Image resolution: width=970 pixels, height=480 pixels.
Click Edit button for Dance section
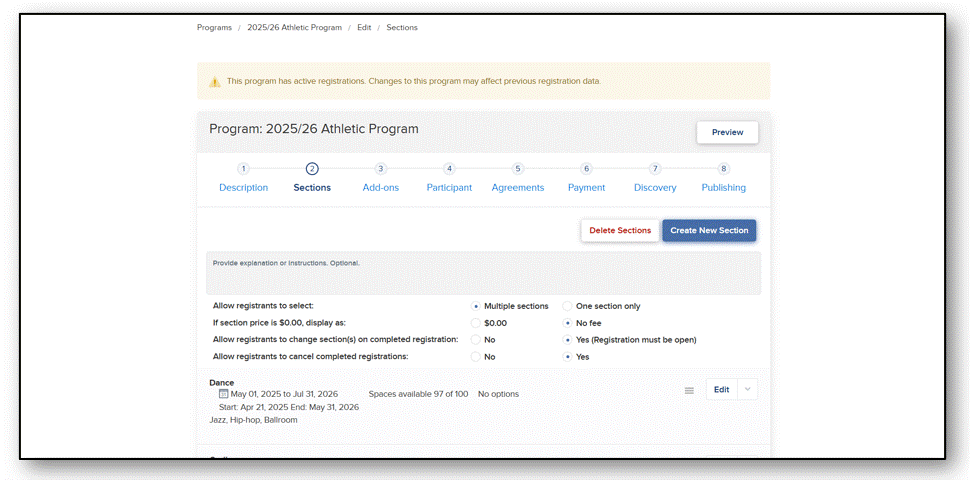pyautogui.click(x=722, y=390)
